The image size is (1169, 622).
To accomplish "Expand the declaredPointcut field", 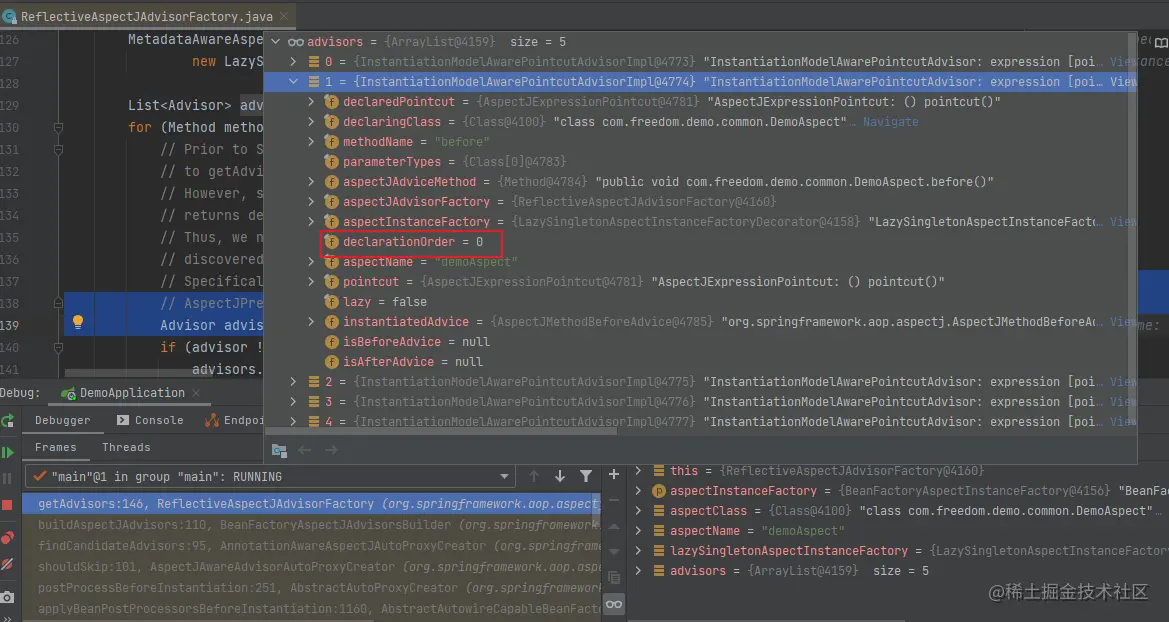I will 312,101.
